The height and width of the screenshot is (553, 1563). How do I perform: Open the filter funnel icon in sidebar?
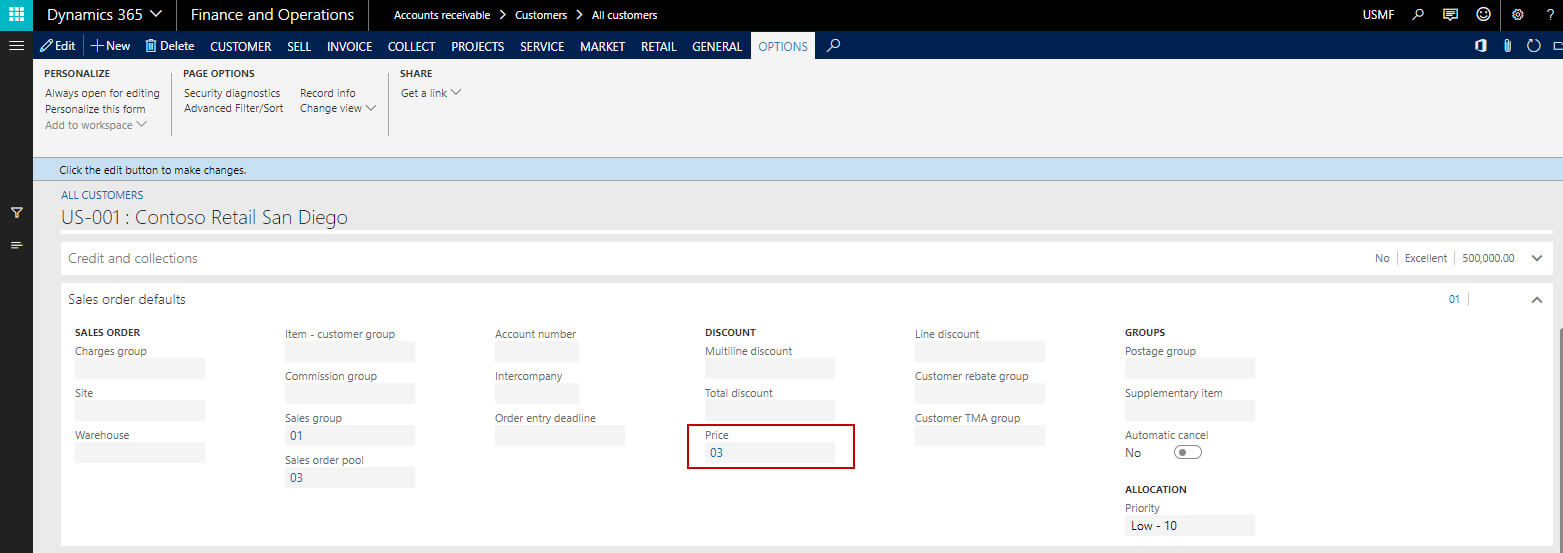pyautogui.click(x=16, y=213)
